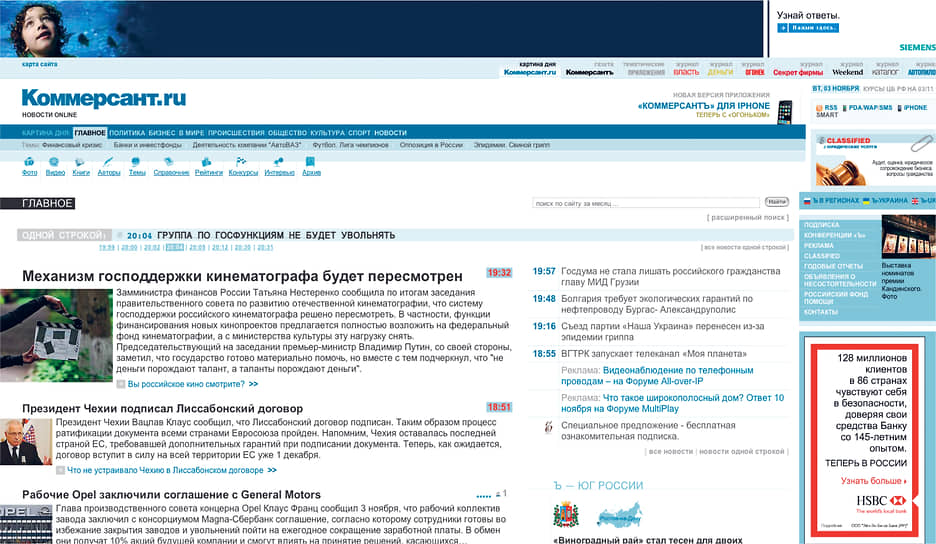936x544 pixels.
Task: Open the Интервью microphone icon
Action: (x=278, y=162)
